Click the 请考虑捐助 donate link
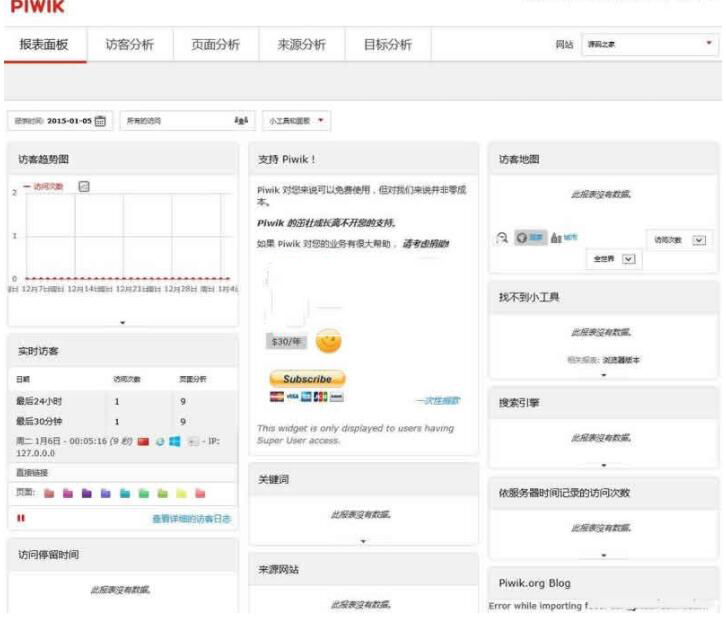The image size is (726, 617). [x=426, y=243]
